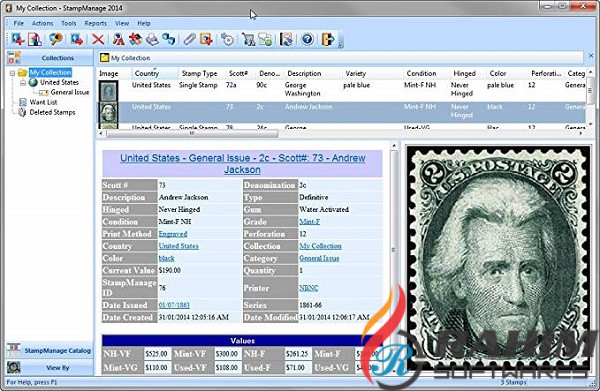Click the report document toolbar icon
This screenshot has height=391, width=600.
tap(35, 39)
